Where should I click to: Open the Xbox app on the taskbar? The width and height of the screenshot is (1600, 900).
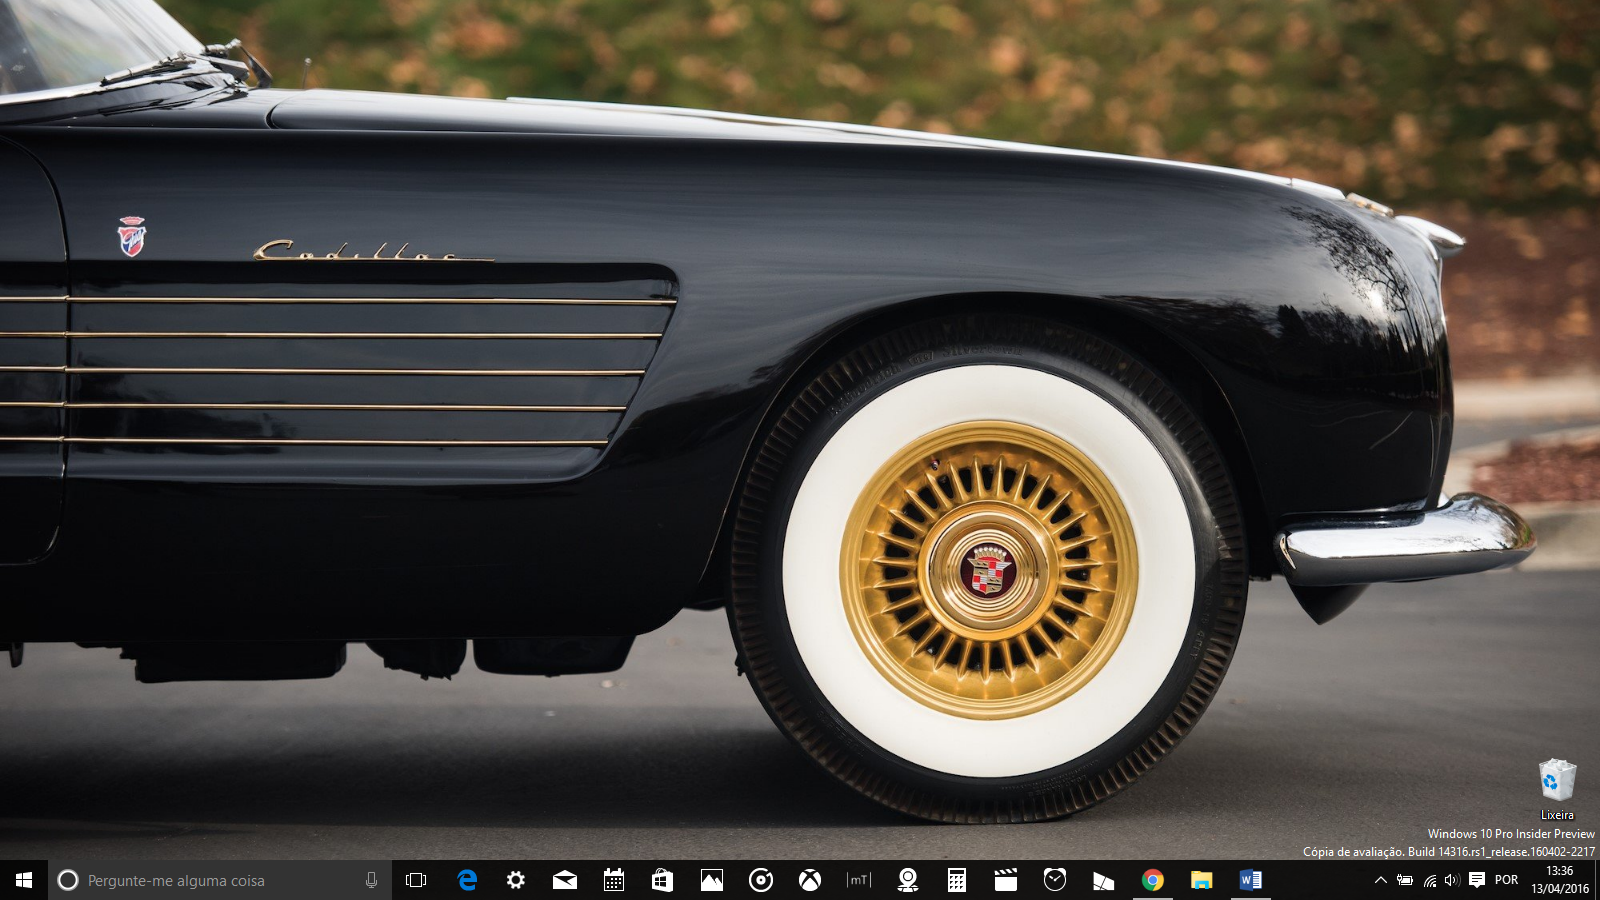(x=809, y=880)
